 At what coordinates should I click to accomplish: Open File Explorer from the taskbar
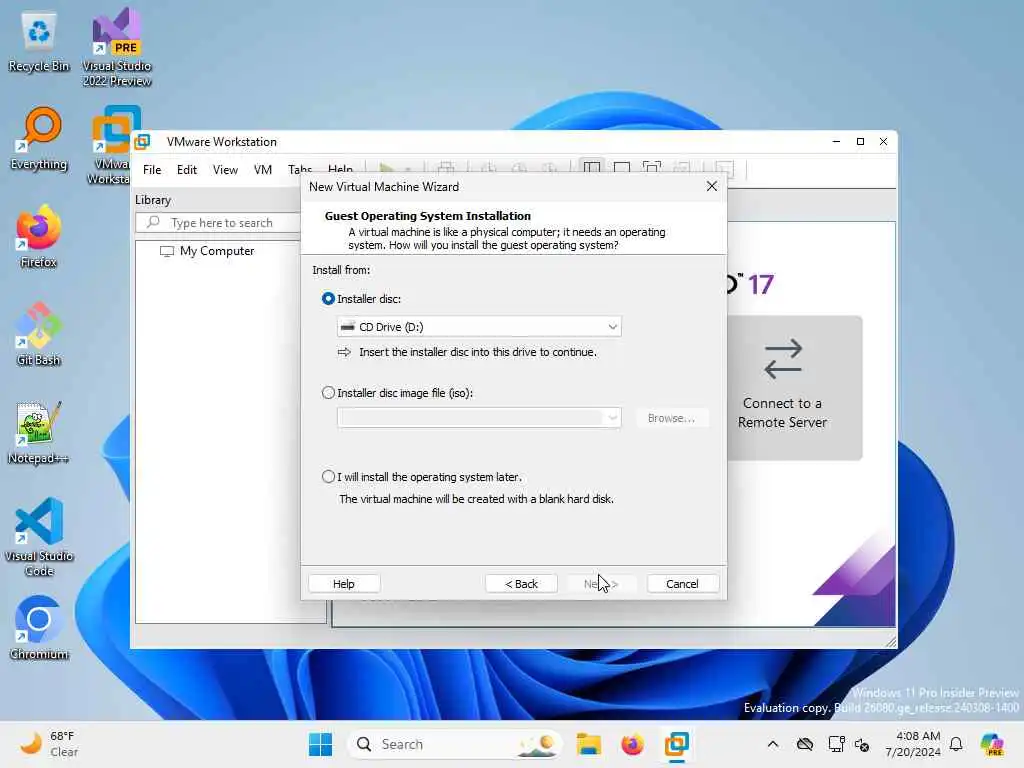coord(588,744)
